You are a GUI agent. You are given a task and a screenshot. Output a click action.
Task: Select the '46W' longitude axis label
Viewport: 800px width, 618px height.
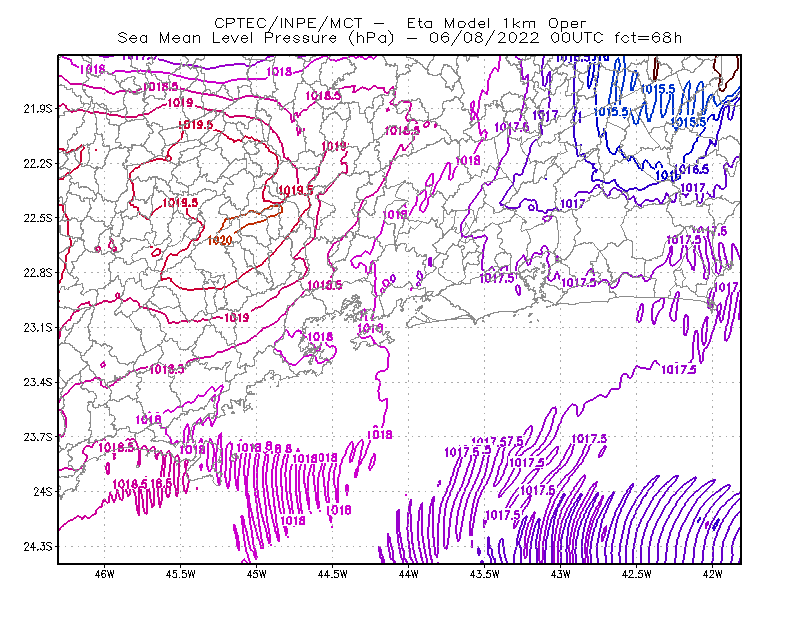105,574
